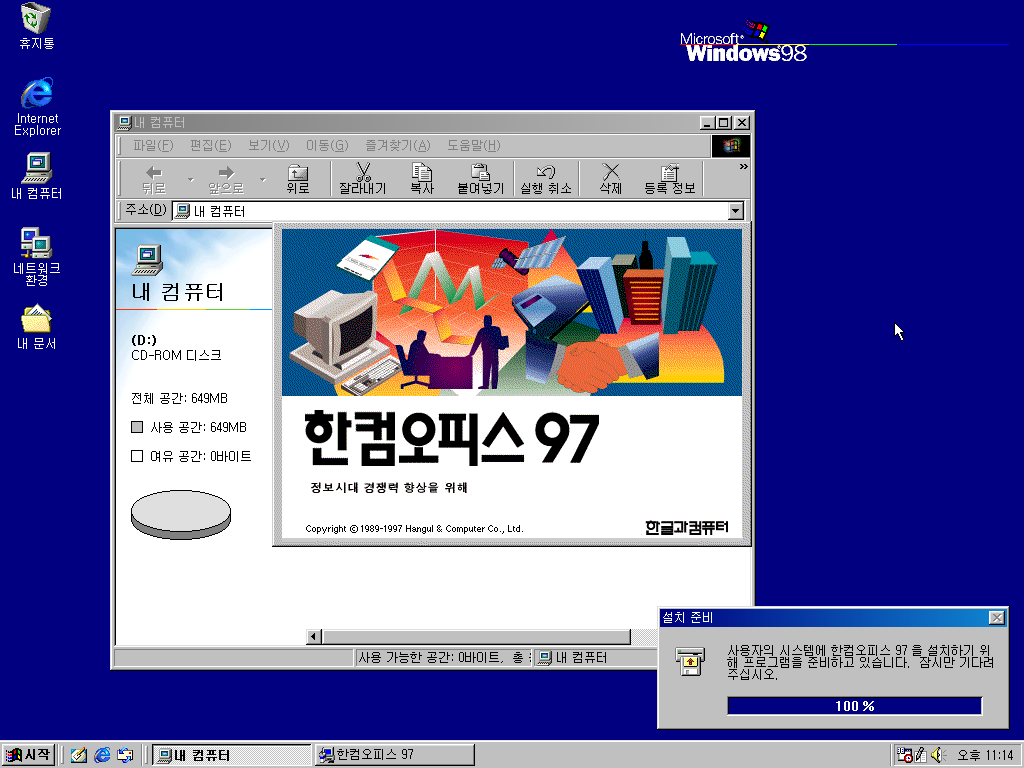Image resolution: width=1024 pixels, height=768 pixels.
Task: Switch to 내 컴퓨터 taskbar button
Action: 231,755
